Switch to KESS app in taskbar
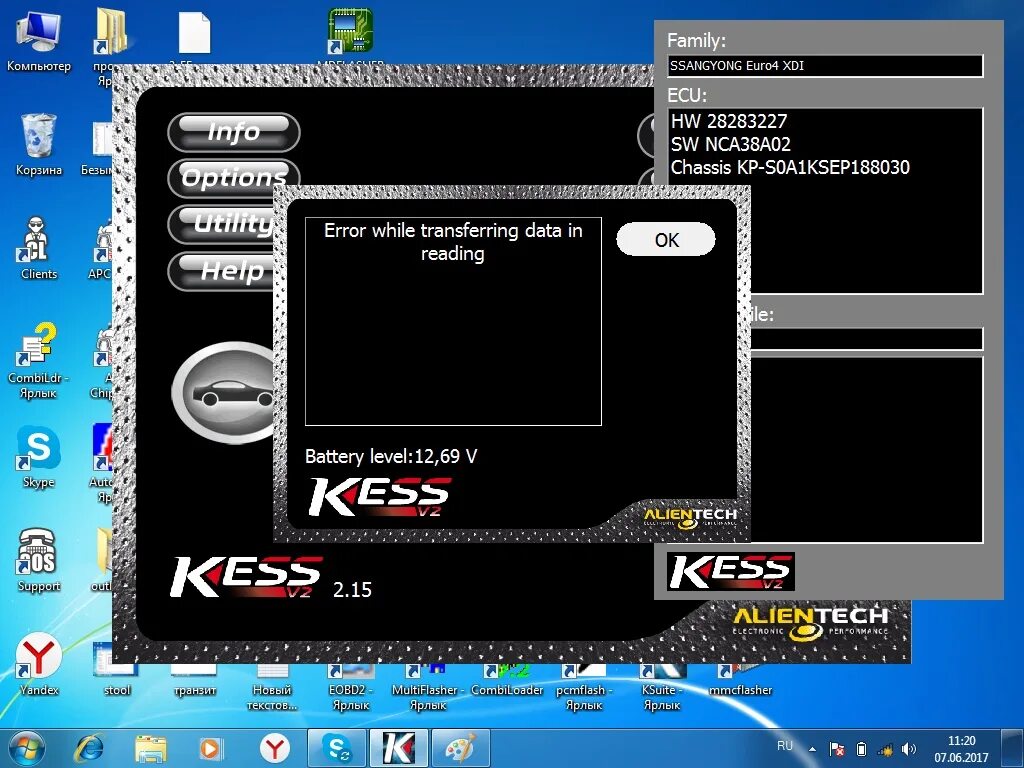Image resolution: width=1024 pixels, height=768 pixels. 398,748
